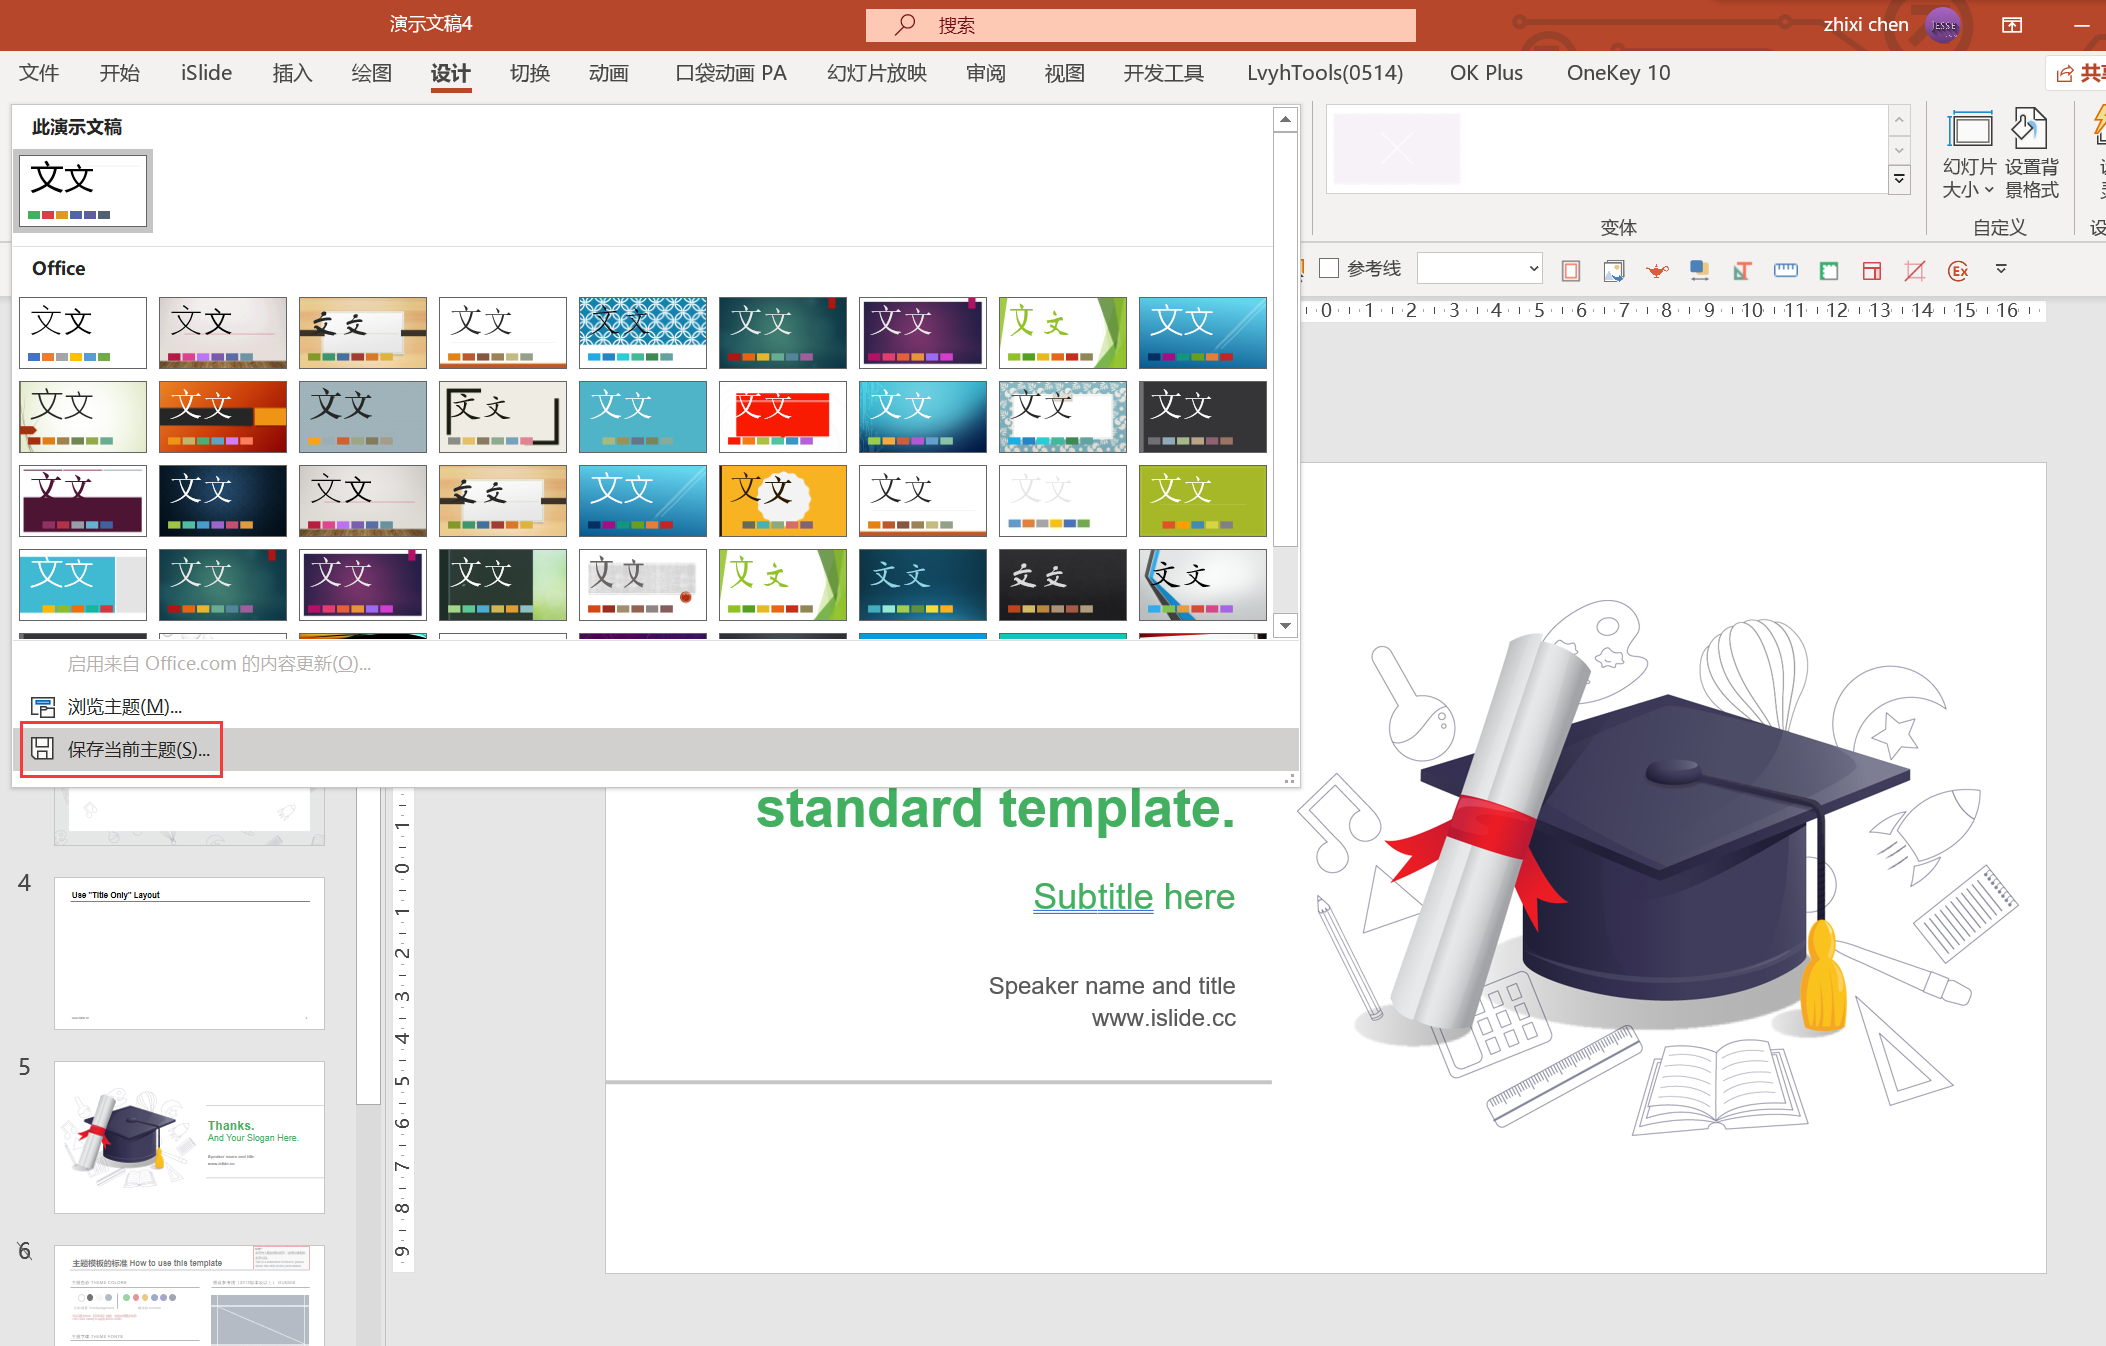2106x1346 pixels.
Task: Open the 幻灯片大小 slide size tool
Action: click(1968, 154)
